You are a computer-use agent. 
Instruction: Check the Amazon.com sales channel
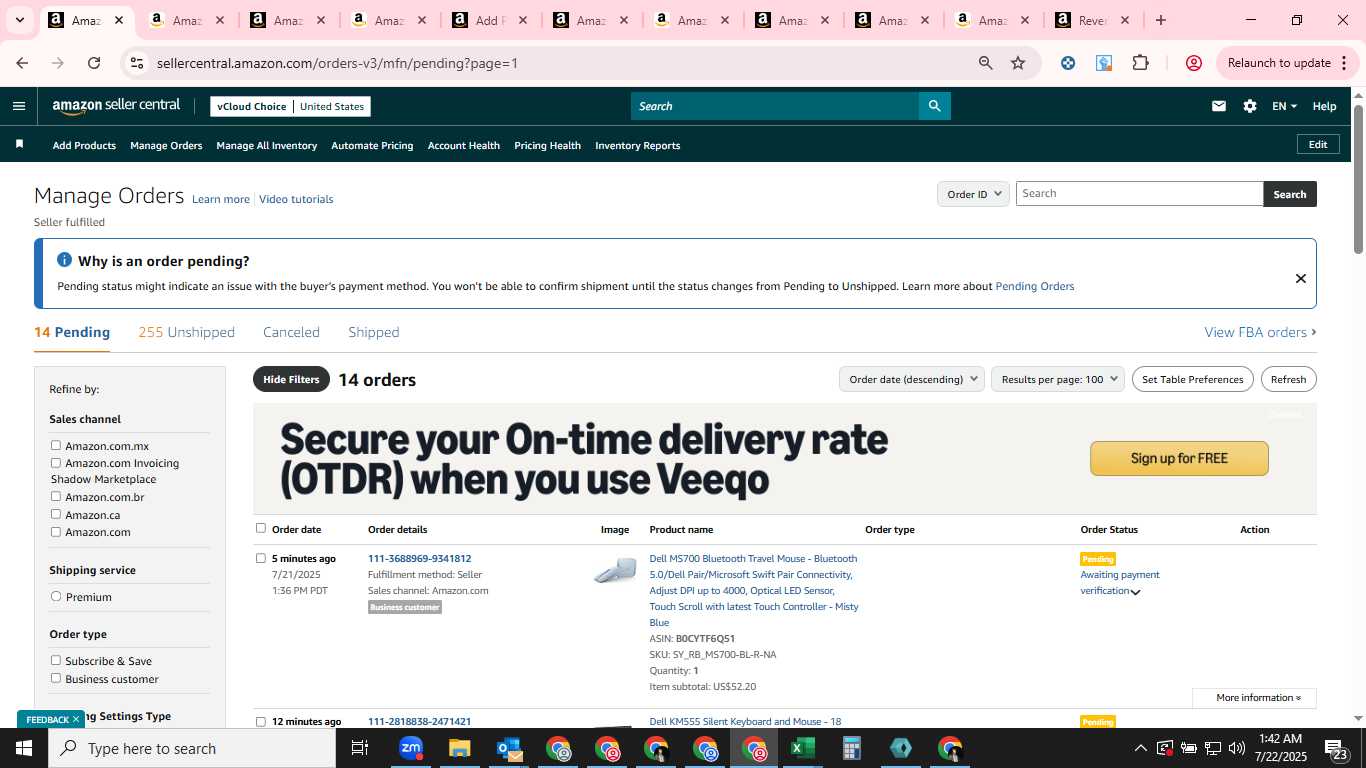(56, 532)
